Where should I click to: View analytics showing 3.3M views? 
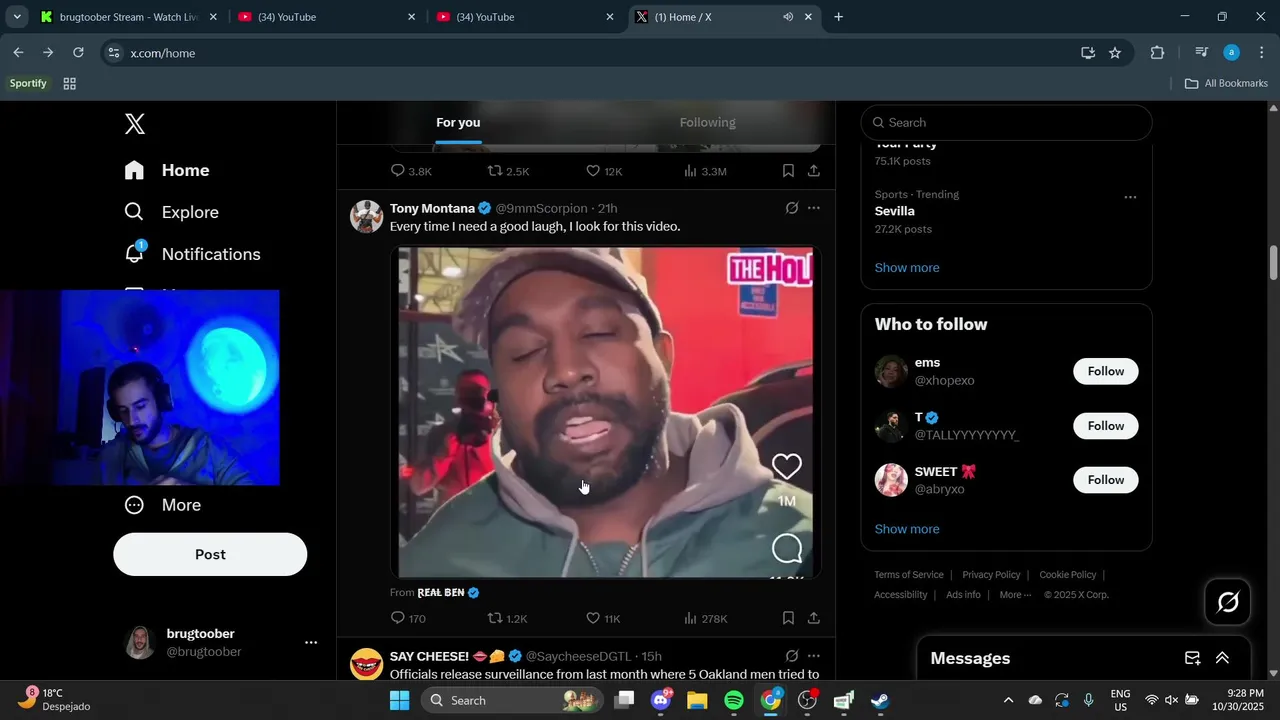click(705, 171)
